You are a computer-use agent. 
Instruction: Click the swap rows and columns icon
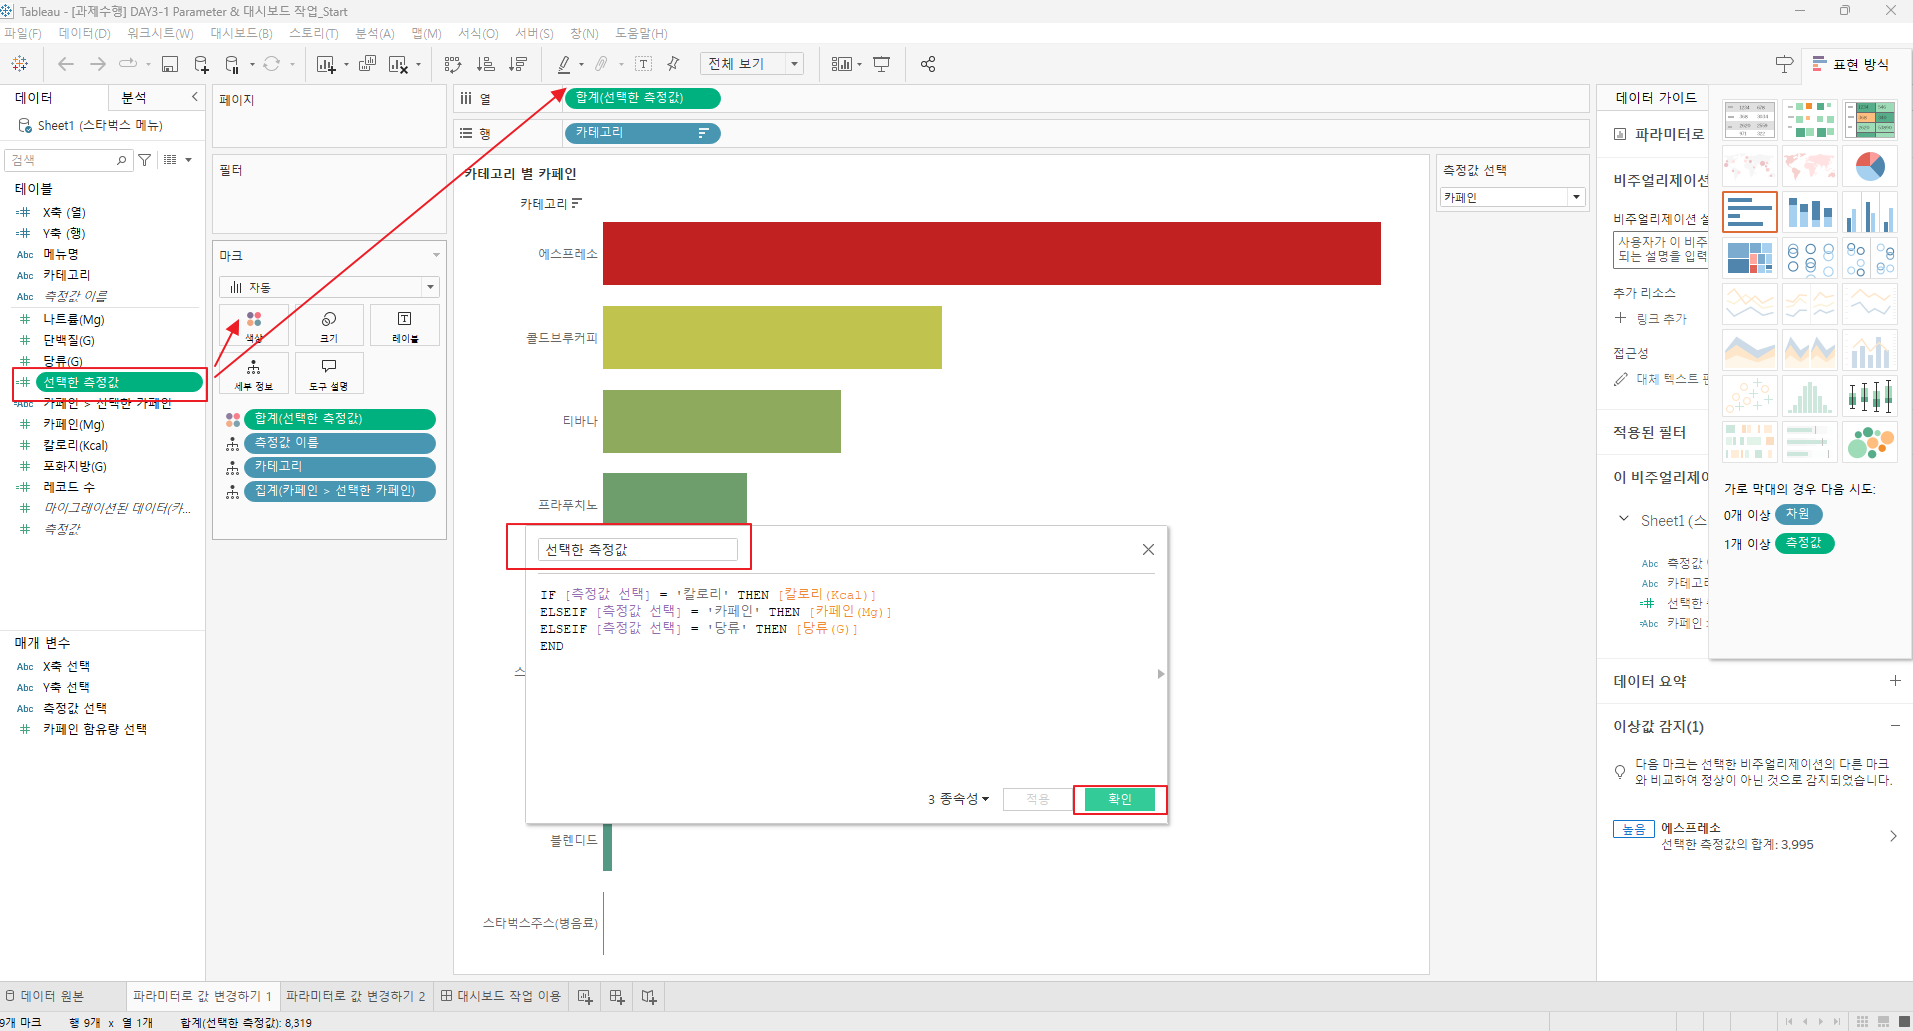[453, 64]
